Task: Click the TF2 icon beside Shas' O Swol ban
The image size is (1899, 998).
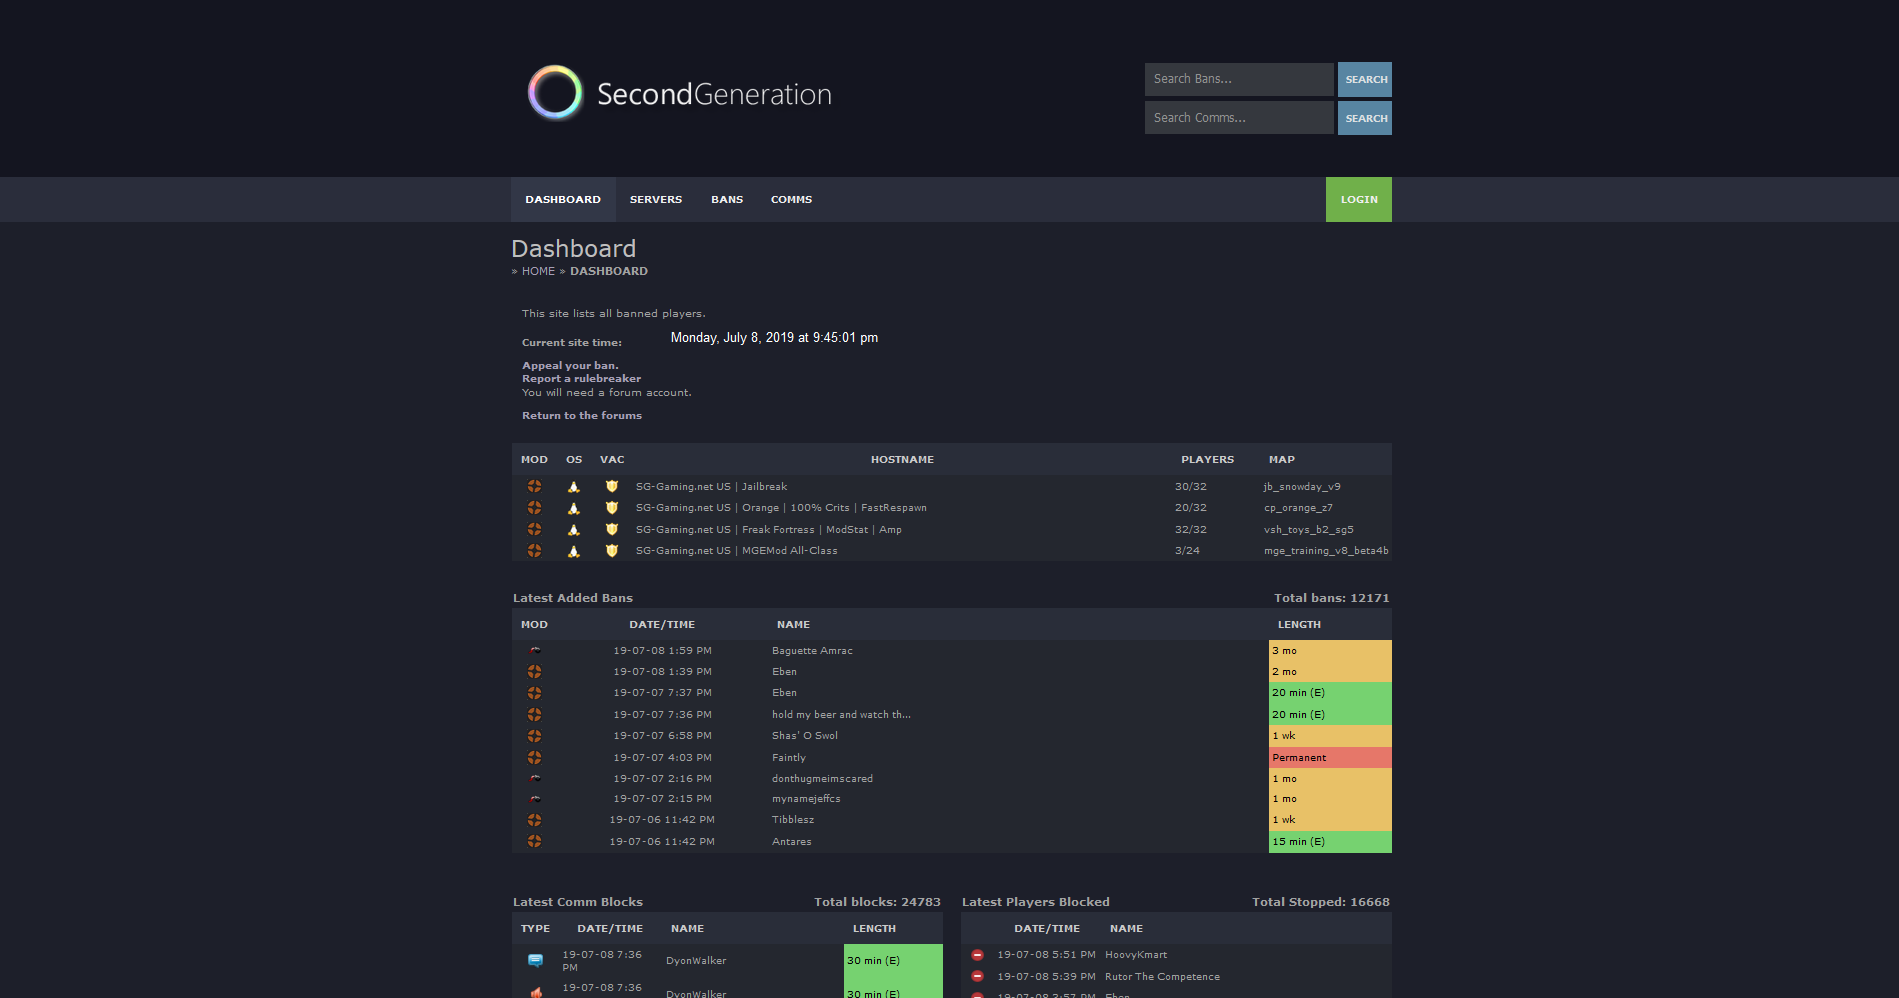Action: point(534,736)
